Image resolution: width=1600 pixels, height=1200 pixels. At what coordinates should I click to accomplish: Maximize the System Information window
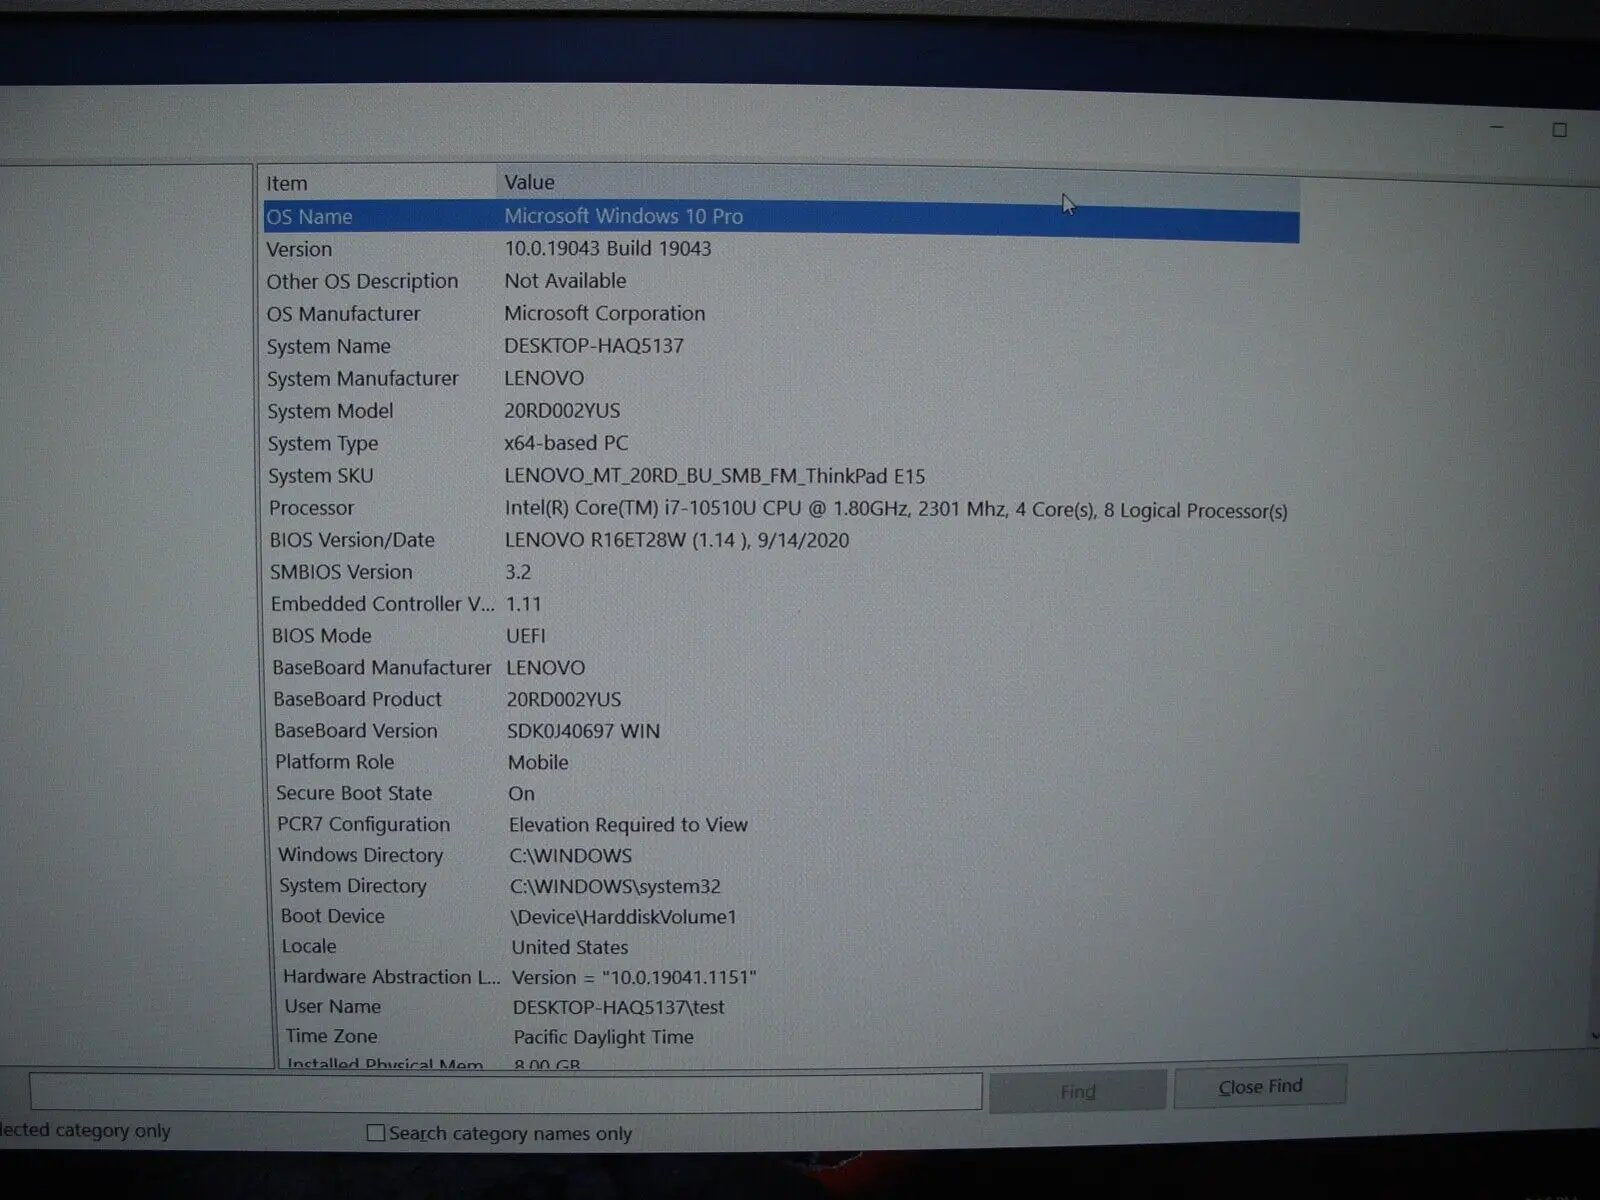tap(1559, 130)
